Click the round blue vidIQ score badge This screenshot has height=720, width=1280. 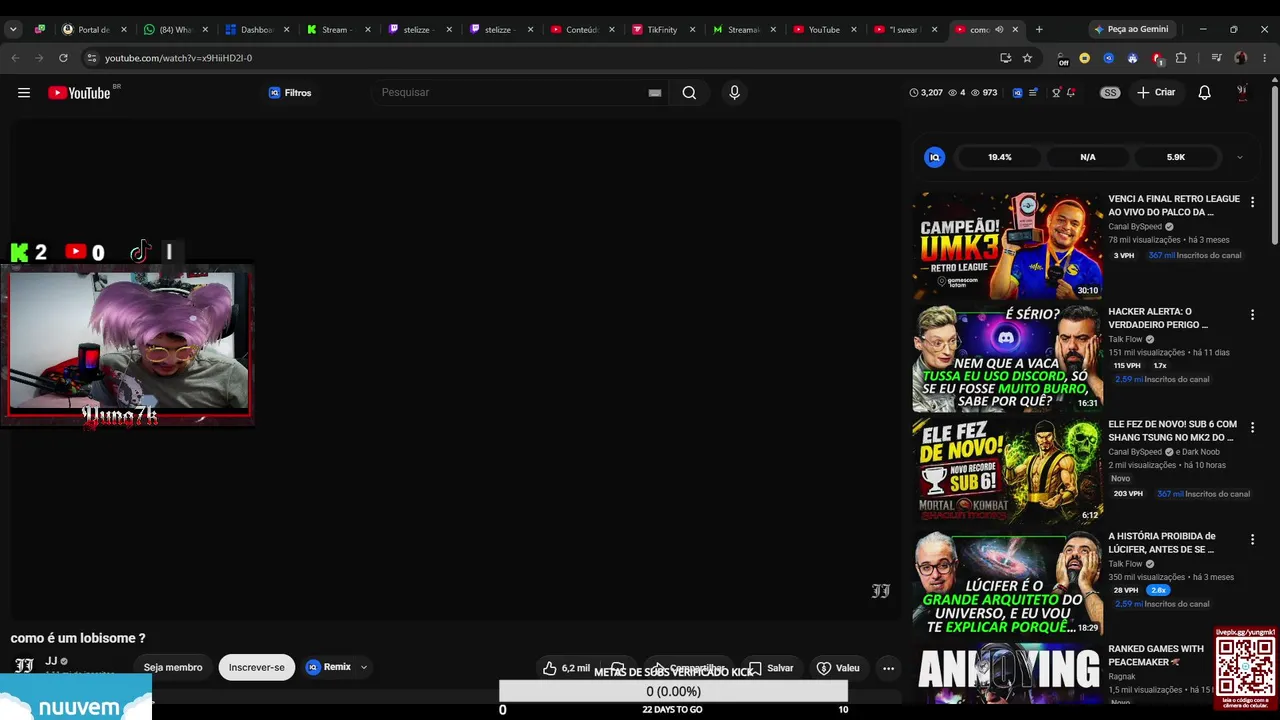click(x=935, y=157)
